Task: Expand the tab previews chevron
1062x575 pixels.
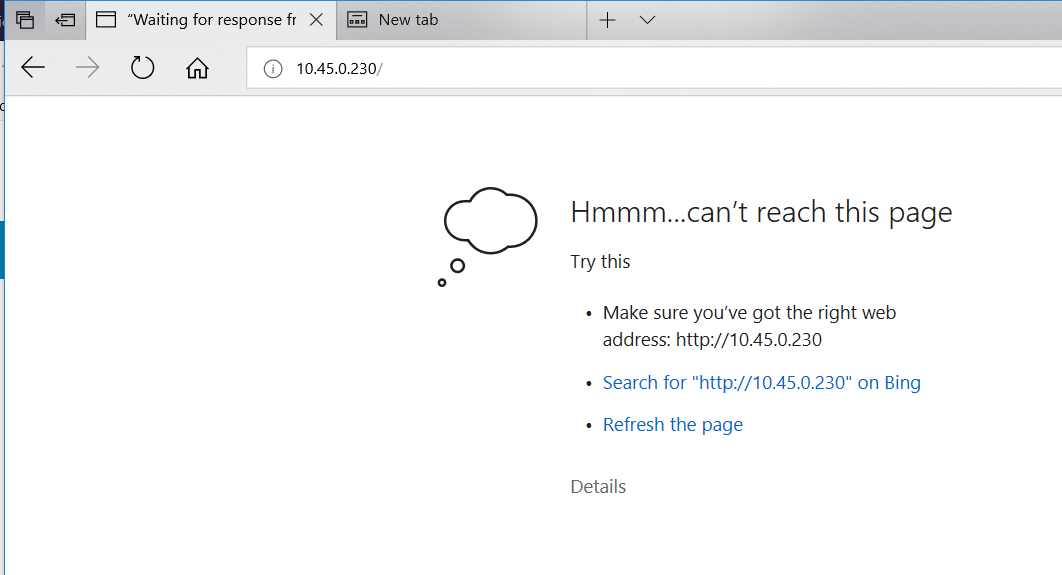Action: tap(647, 20)
